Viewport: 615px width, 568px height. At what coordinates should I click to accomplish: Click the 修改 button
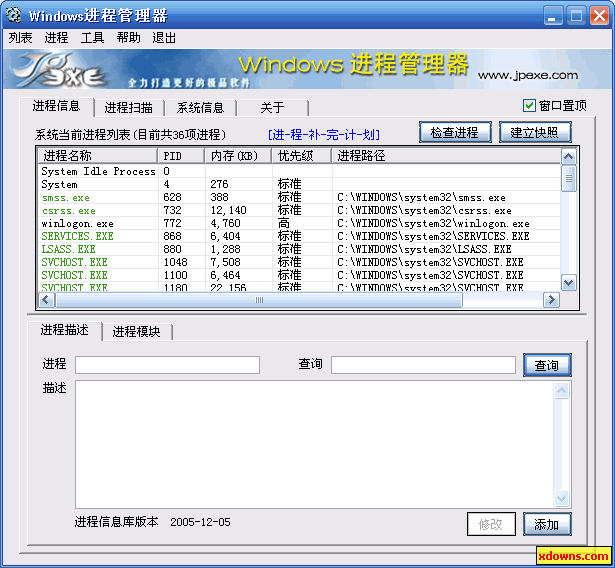coord(491,524)
